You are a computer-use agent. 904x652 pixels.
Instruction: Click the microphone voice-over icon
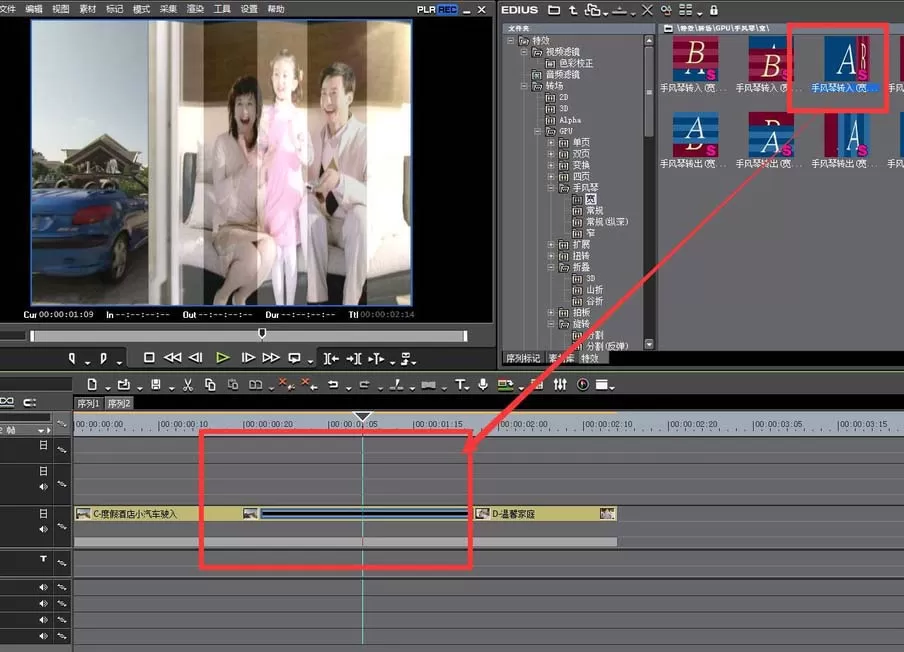tap(483, 385)
